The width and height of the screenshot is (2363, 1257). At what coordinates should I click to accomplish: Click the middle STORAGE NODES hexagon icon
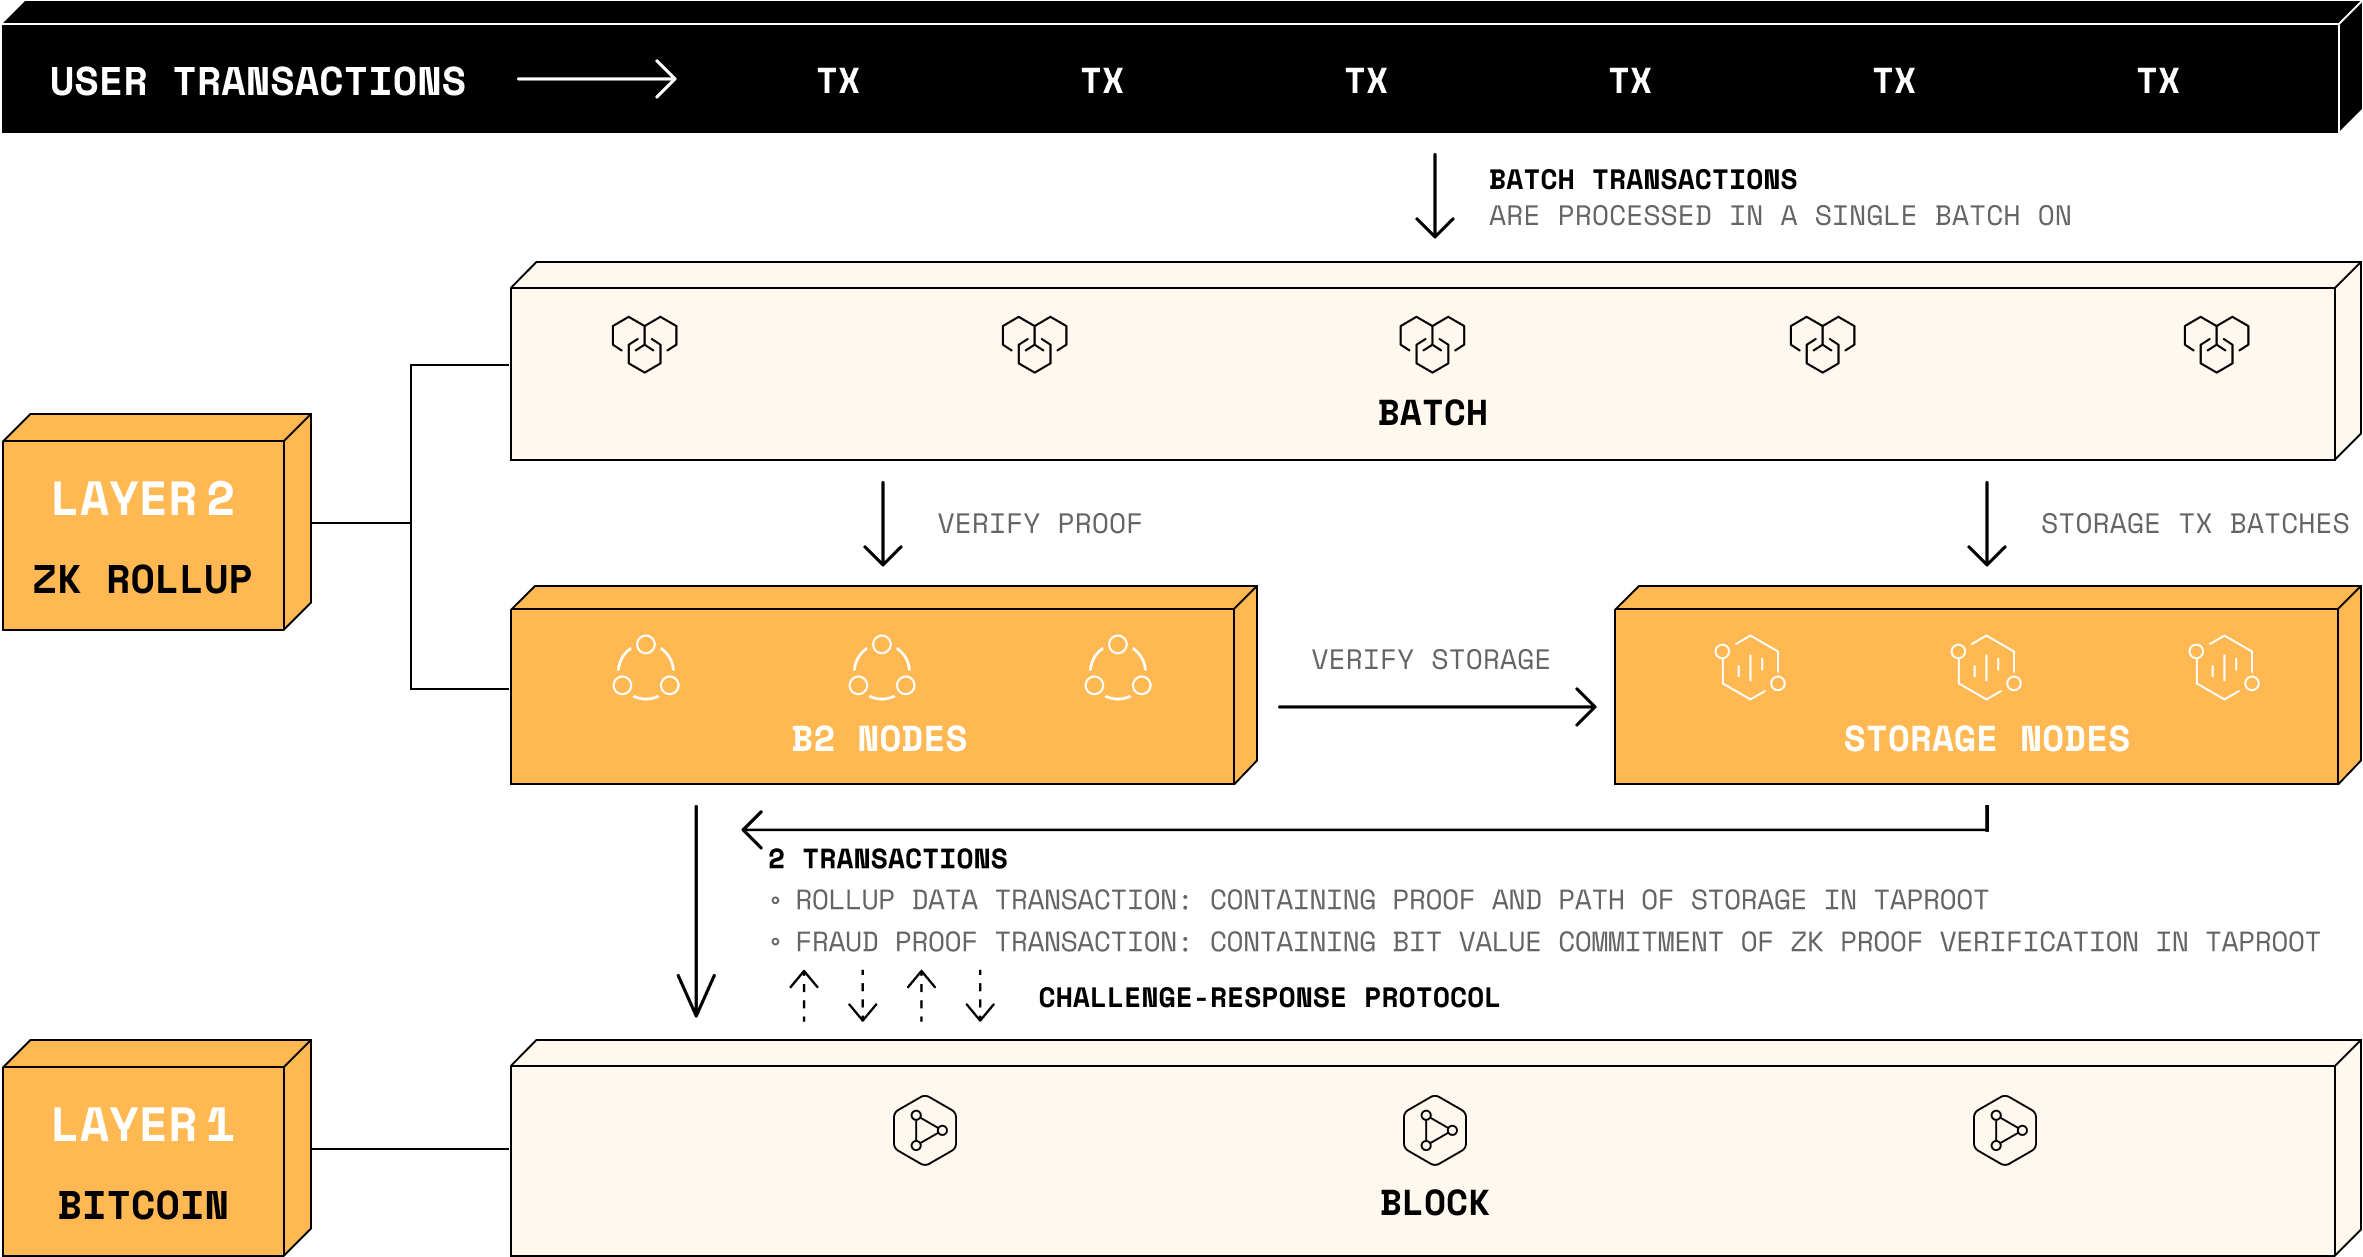pos(1986,667)
